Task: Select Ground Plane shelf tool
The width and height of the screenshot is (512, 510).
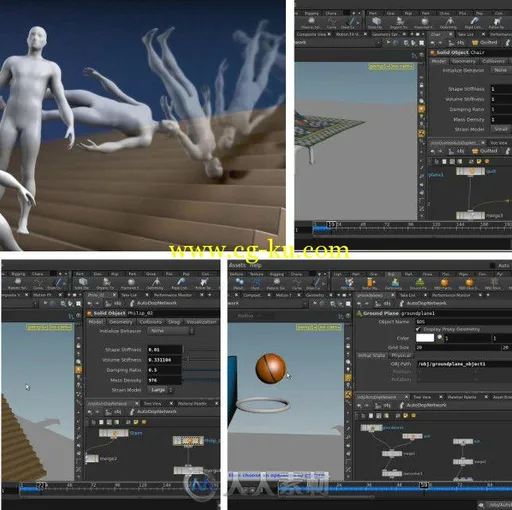Action: (x=420, y=284)
